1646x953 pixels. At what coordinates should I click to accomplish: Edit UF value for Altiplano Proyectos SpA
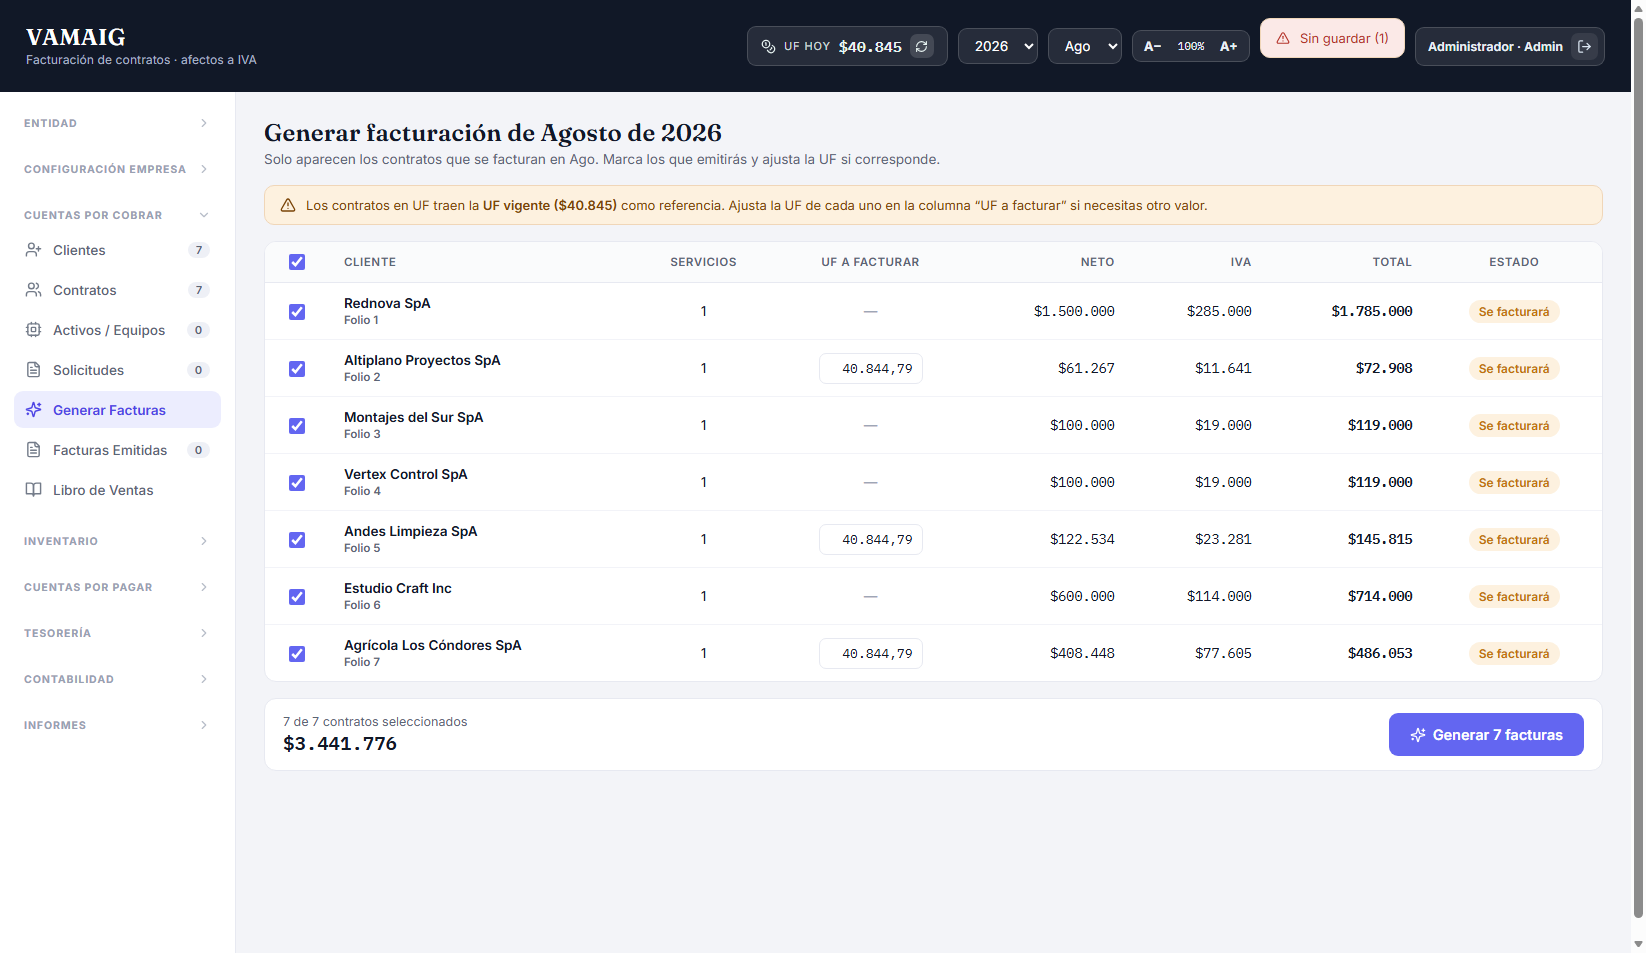[871, 369]
